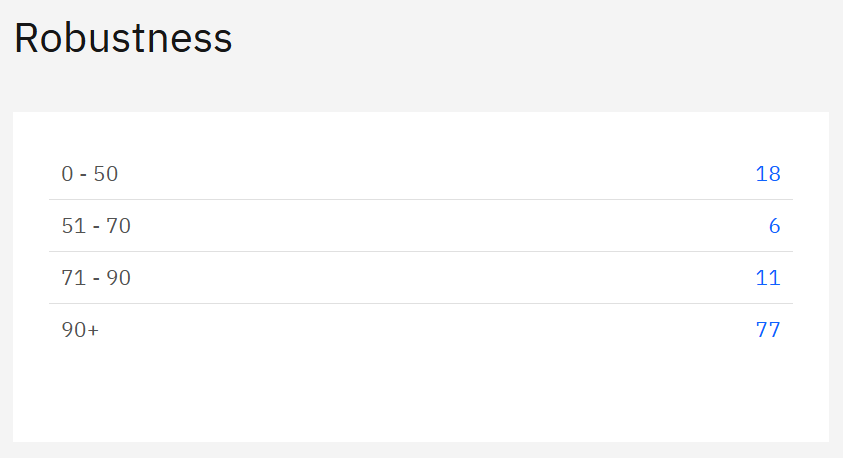The width and height of the screenshot is (843, 458).
Task: Click the divider below the 0 - 50 row
Action: point(420,200)
